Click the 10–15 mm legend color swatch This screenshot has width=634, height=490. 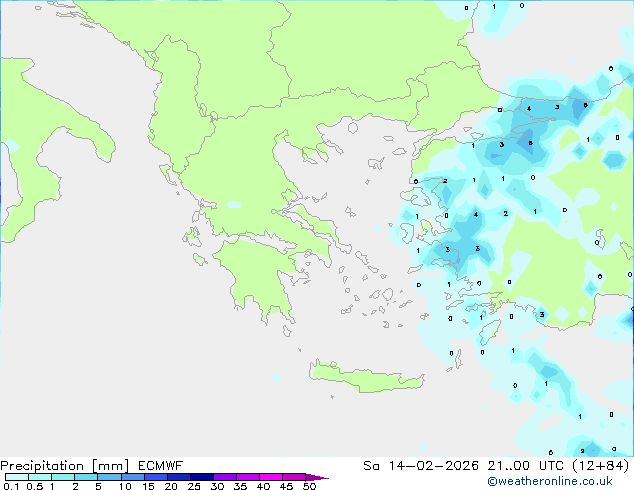[132, 477]
